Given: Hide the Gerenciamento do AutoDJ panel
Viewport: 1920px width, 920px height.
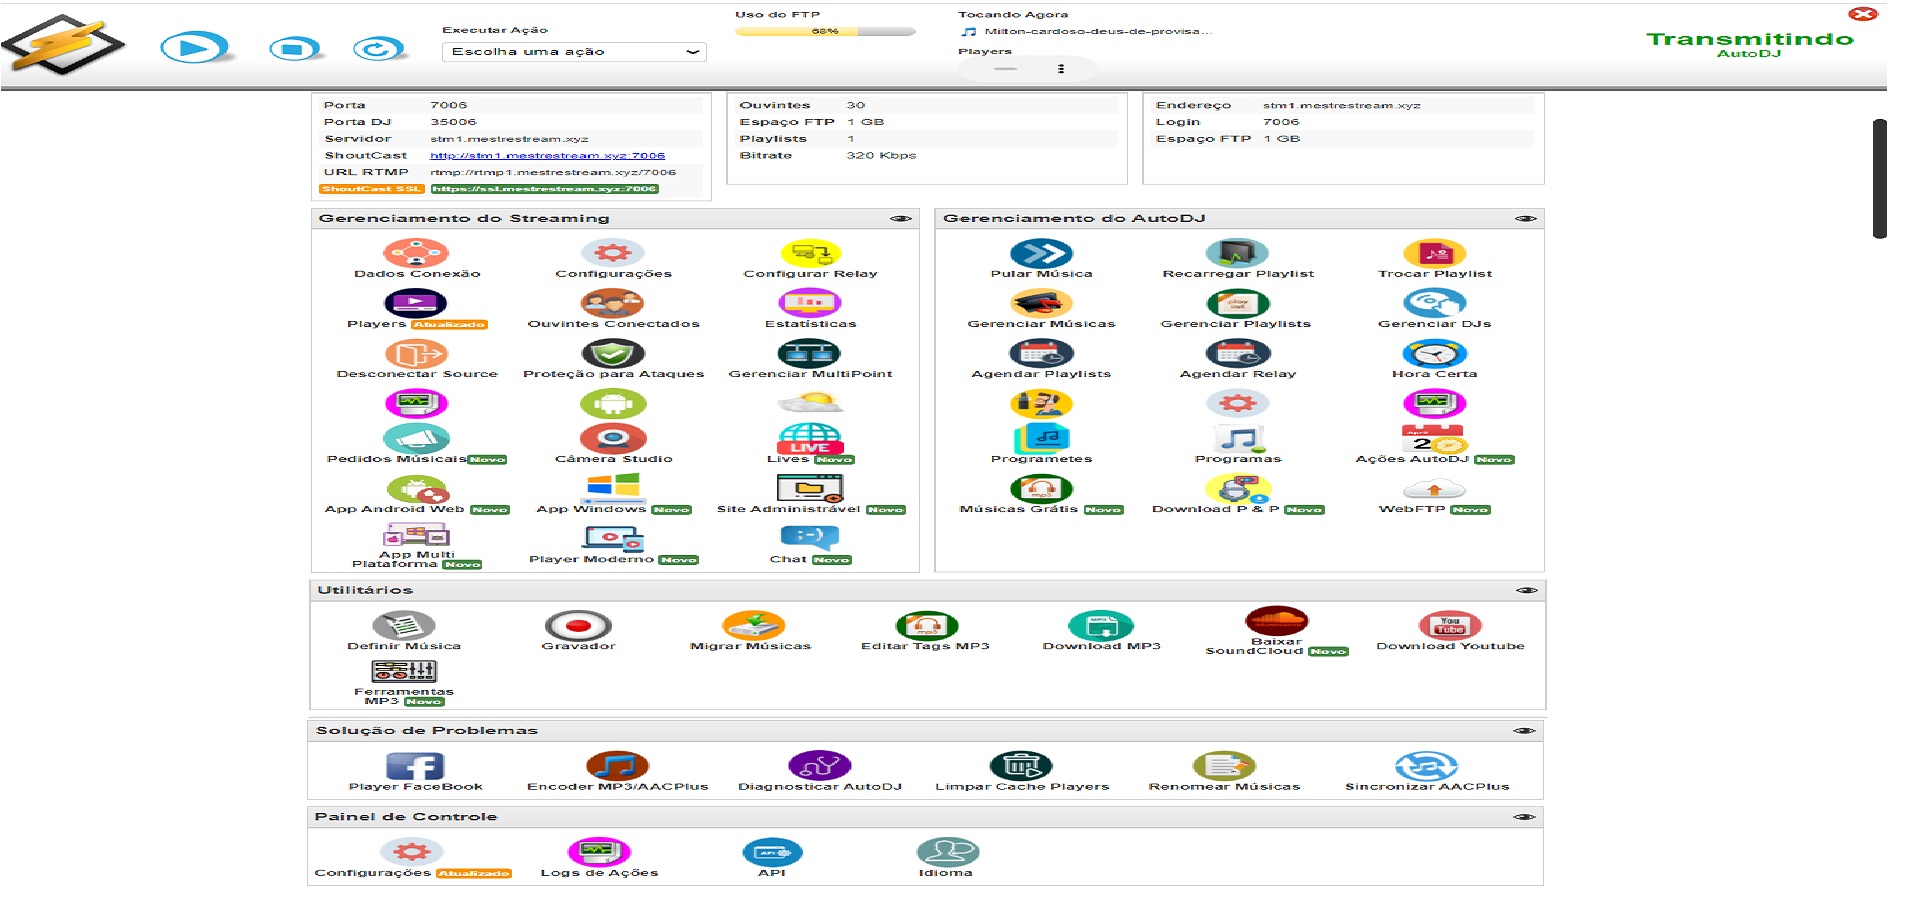Looking at the screenshot, I should (x=1525, y=219).
